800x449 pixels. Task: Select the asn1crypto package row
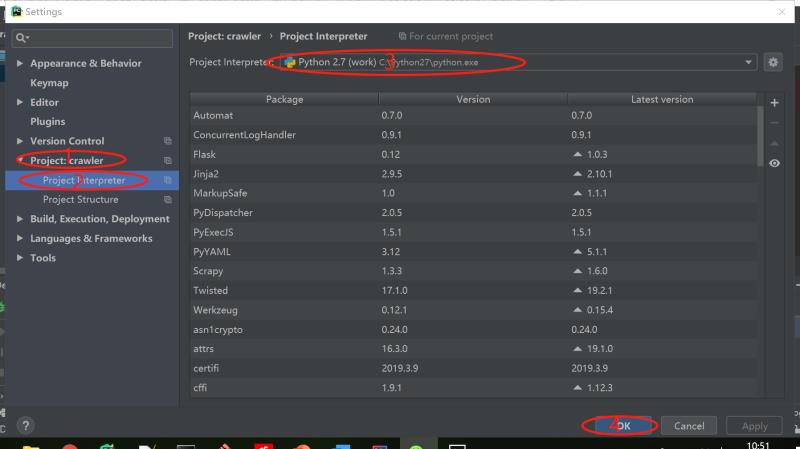(473, 330)
